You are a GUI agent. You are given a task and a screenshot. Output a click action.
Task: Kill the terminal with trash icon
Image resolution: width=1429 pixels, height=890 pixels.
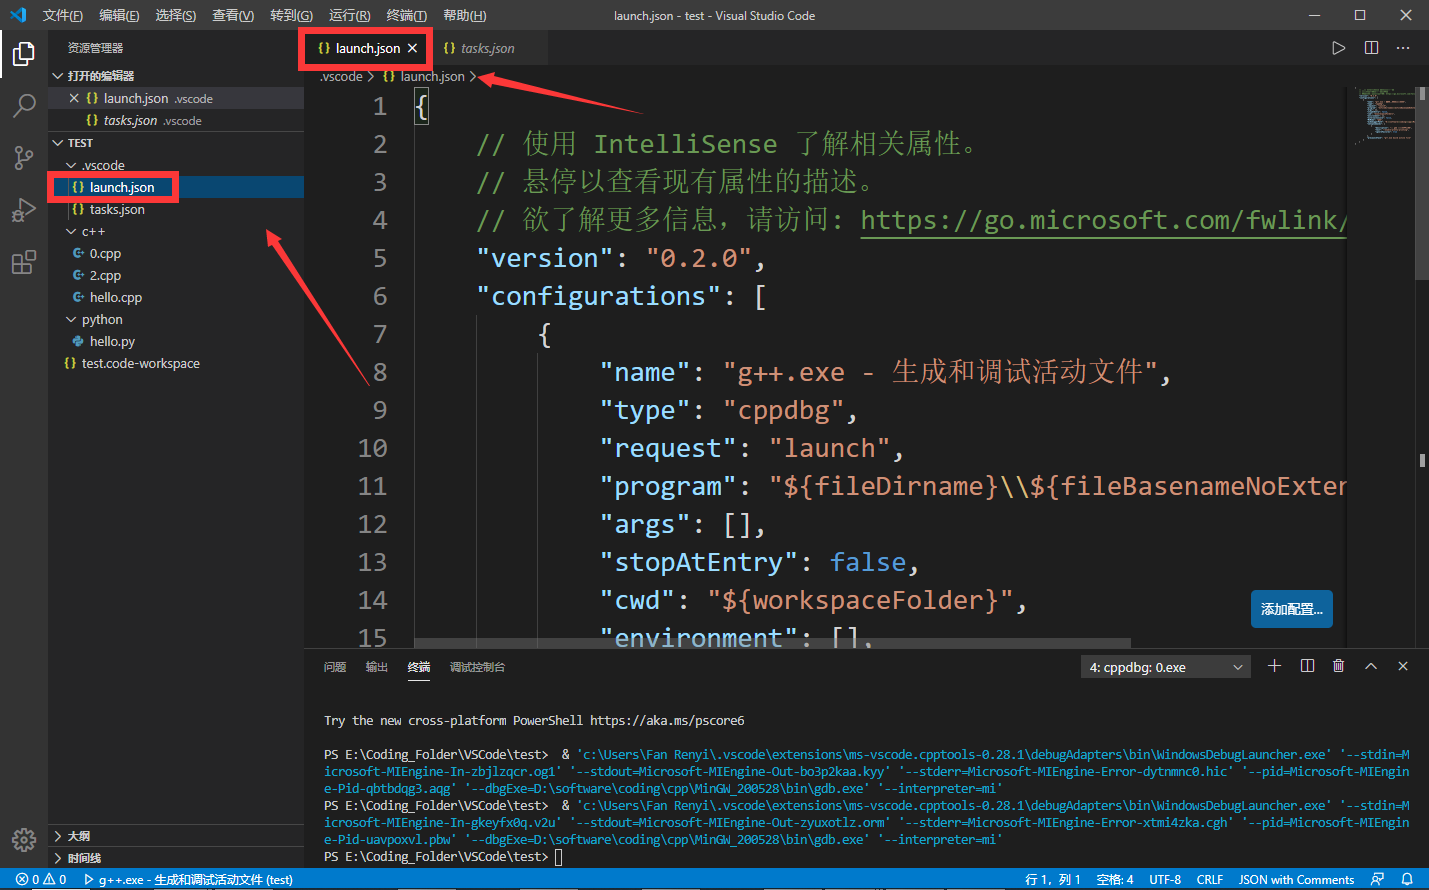click(x=1338, y=666)
